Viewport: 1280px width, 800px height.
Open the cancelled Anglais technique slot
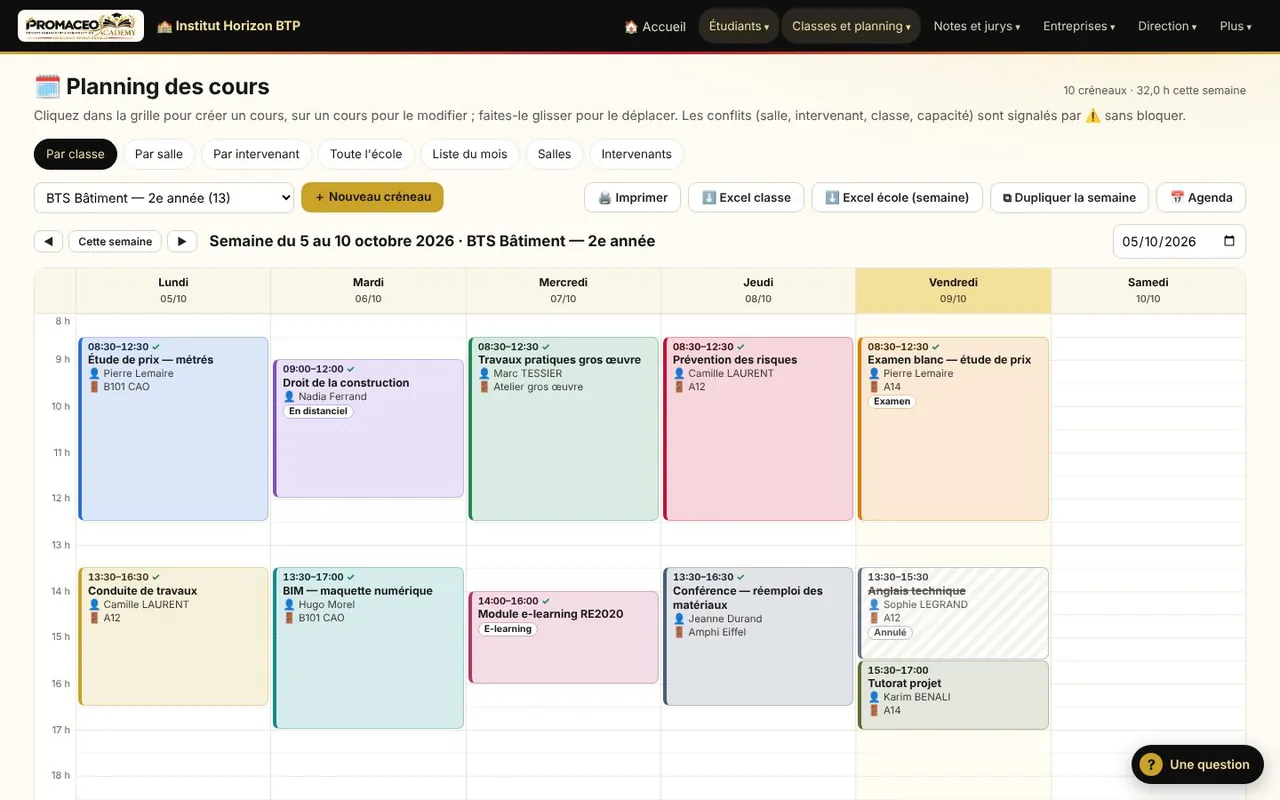[x=953, y=613]
